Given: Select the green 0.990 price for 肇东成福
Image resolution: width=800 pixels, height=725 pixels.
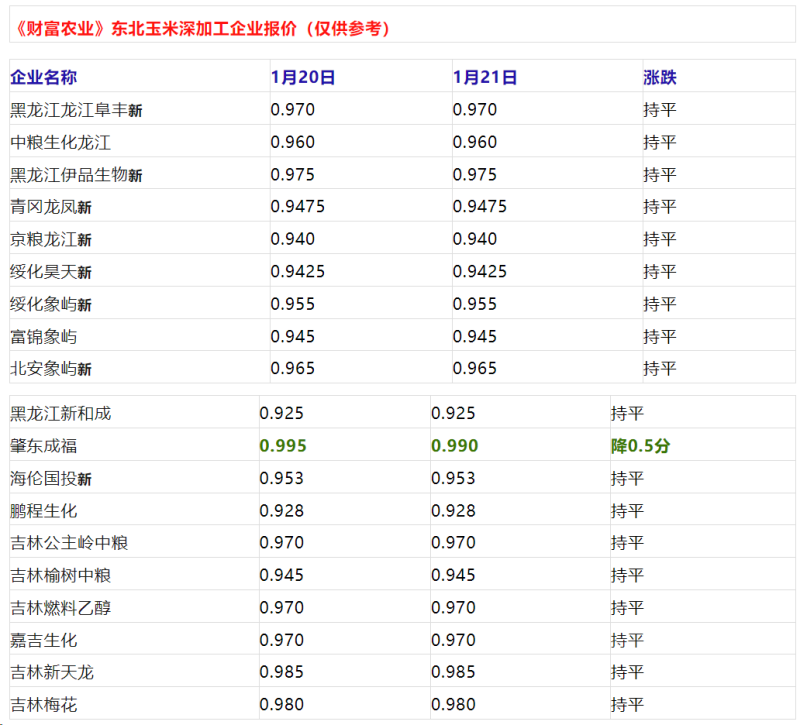Looking at the screenshot, I should (455, 446).
